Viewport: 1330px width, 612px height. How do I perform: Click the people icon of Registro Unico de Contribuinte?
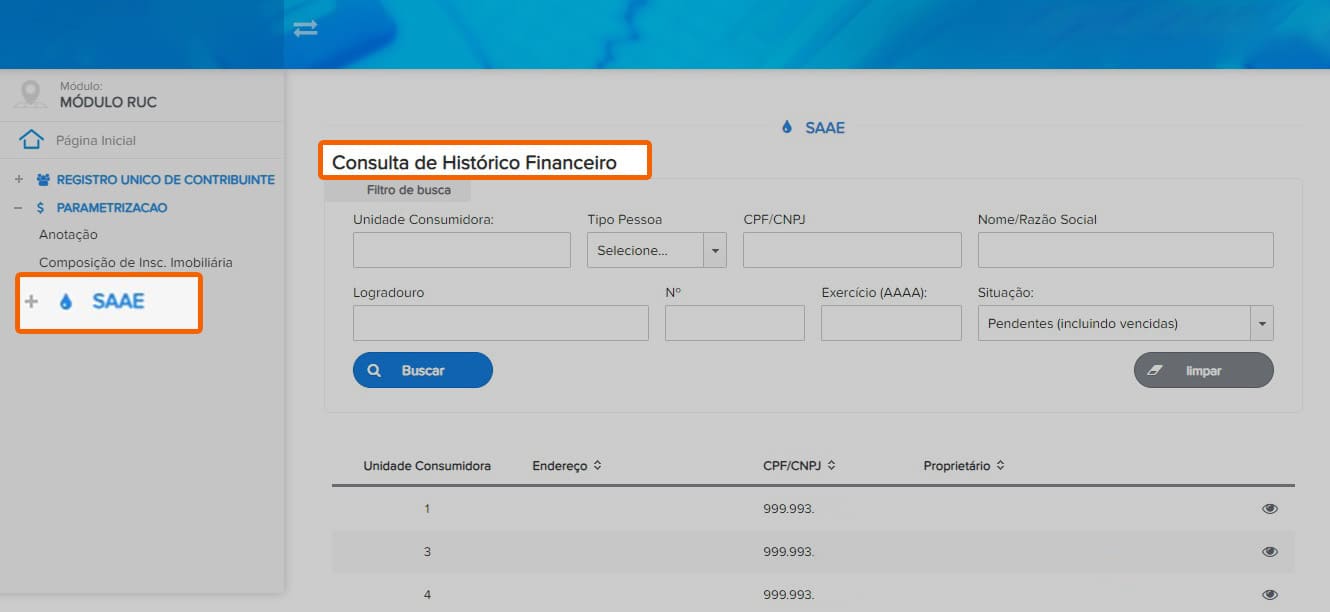point(43,180)
